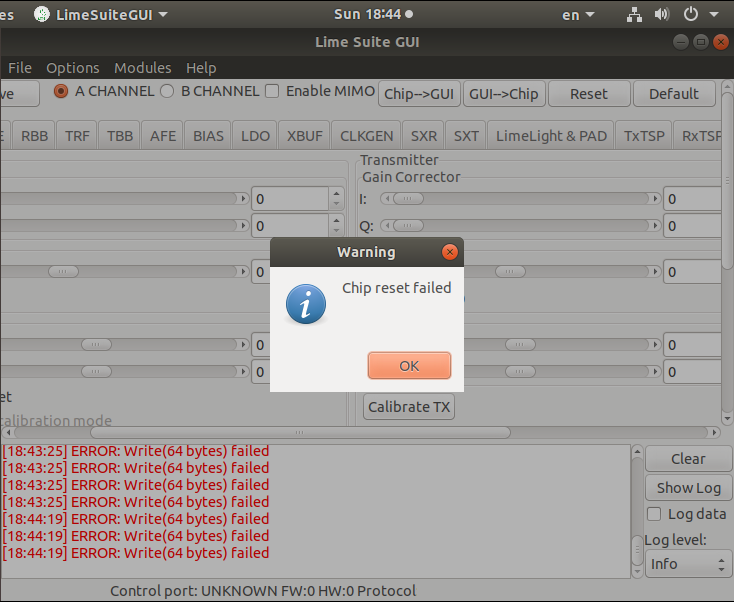
Task: Switch to the AFE tab
Action: [x=163, y=136]
